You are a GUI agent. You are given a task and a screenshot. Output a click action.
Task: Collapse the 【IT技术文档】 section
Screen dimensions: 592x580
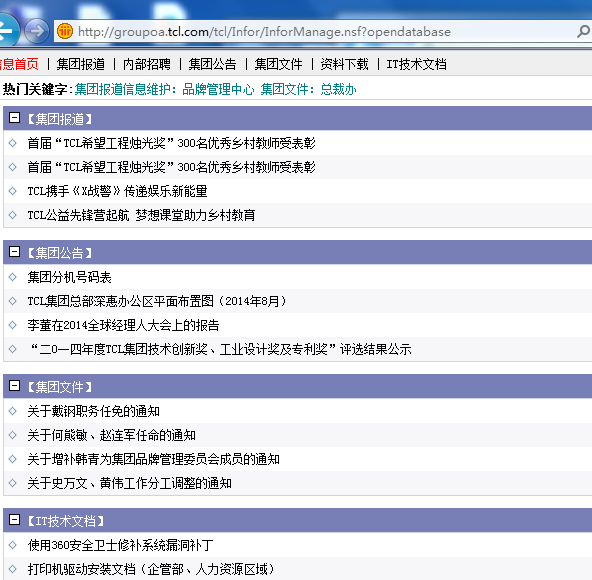pyautogui.click(x=14, y=520)
